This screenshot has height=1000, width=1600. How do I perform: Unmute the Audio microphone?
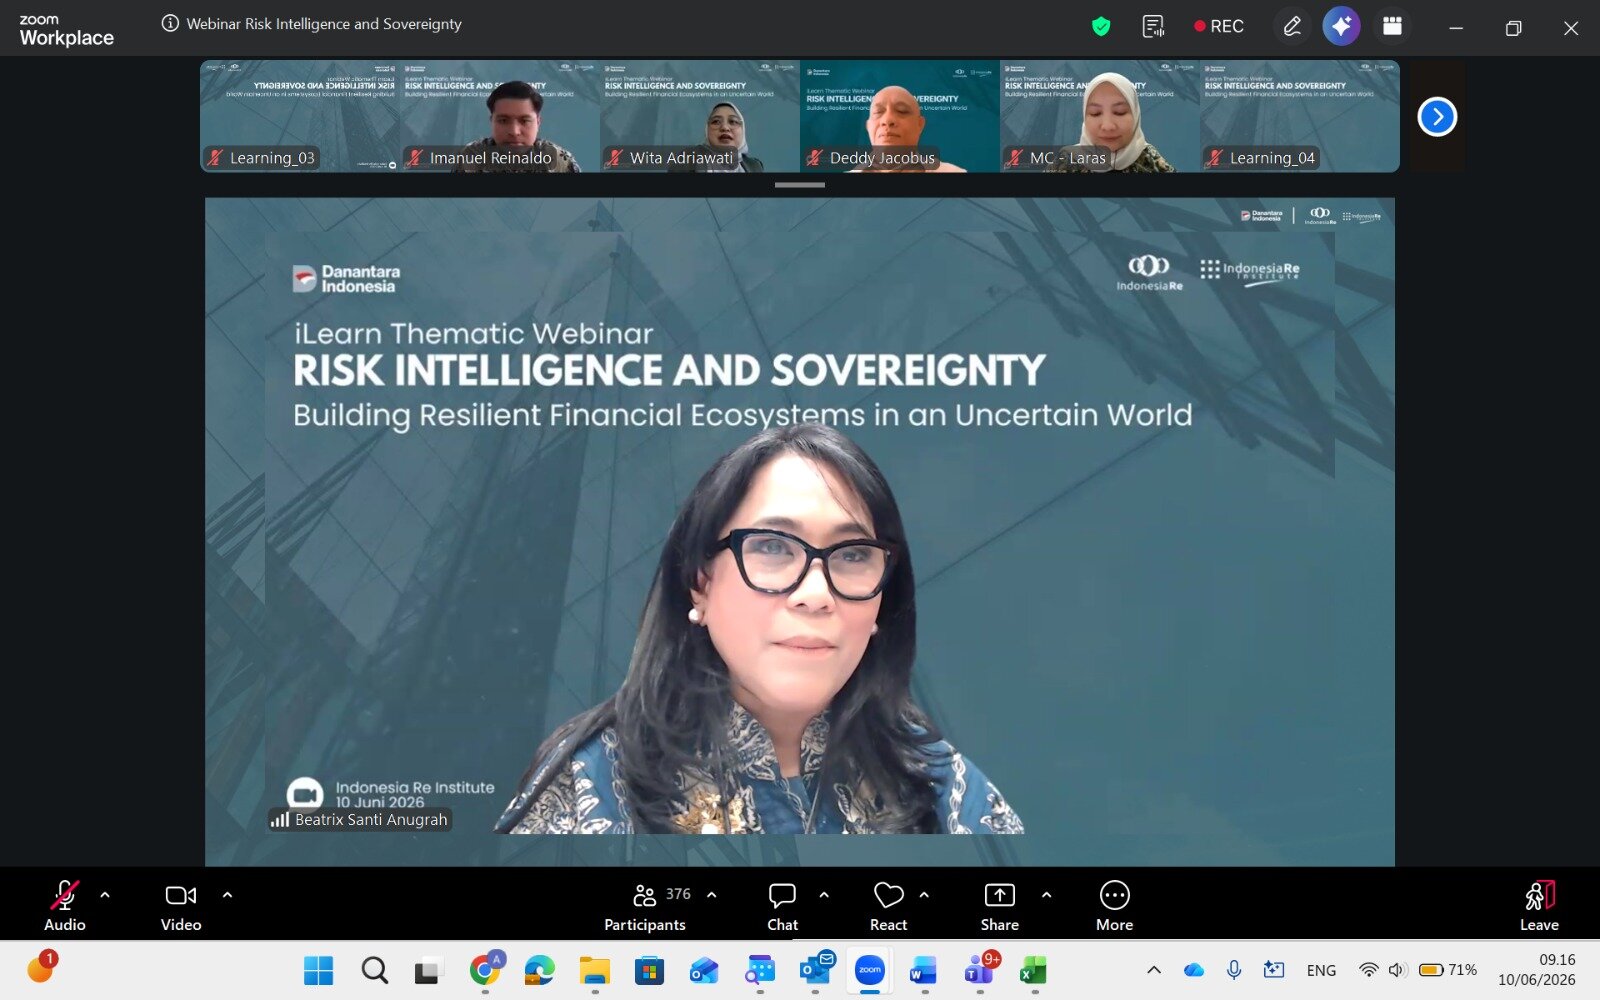coord(65,907)
